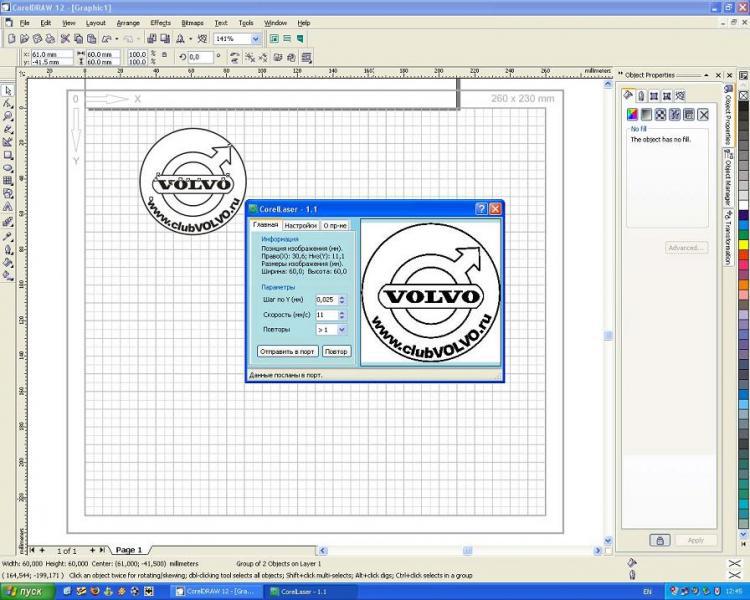Open the application launcher dropdown arrow
The width and height of the screenshot is (750, 600).
click(x=190, y=39)
